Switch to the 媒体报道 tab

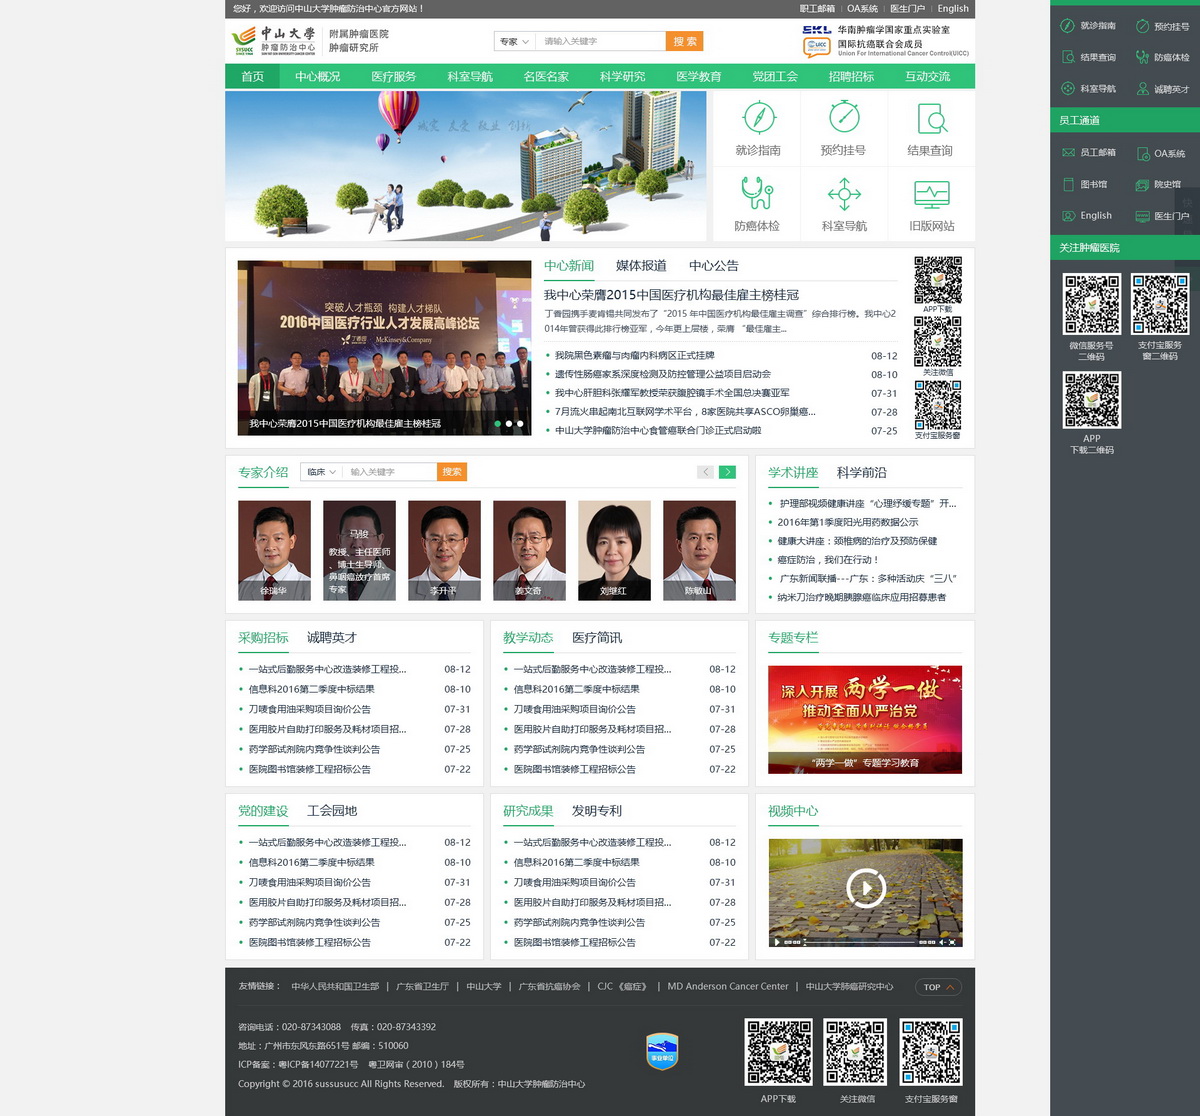pyautogui.click(x=641, y=266)
